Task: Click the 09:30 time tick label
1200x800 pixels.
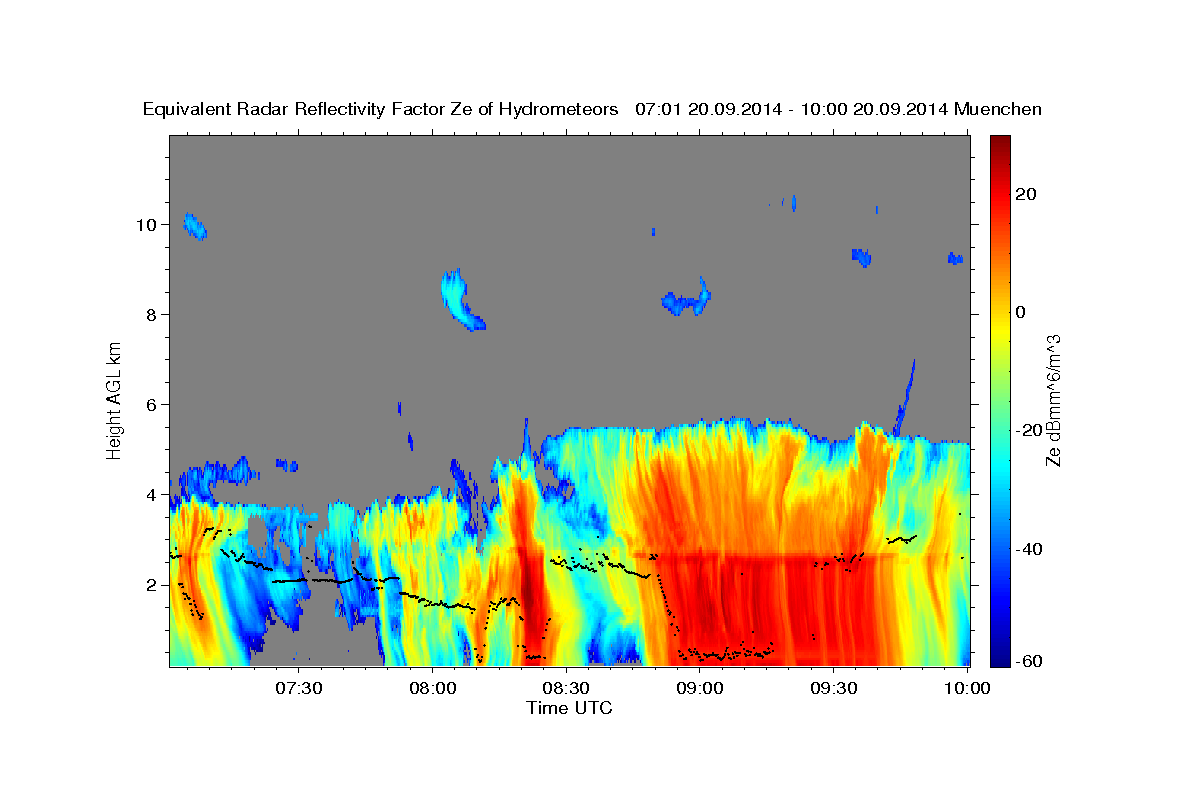Action: [834, 688]
